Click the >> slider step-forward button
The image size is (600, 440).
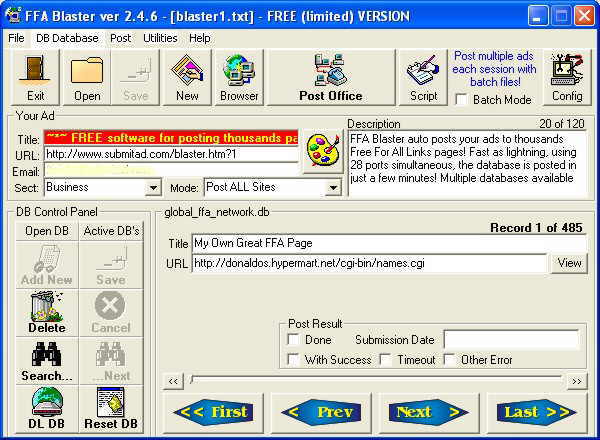point(577,381)
